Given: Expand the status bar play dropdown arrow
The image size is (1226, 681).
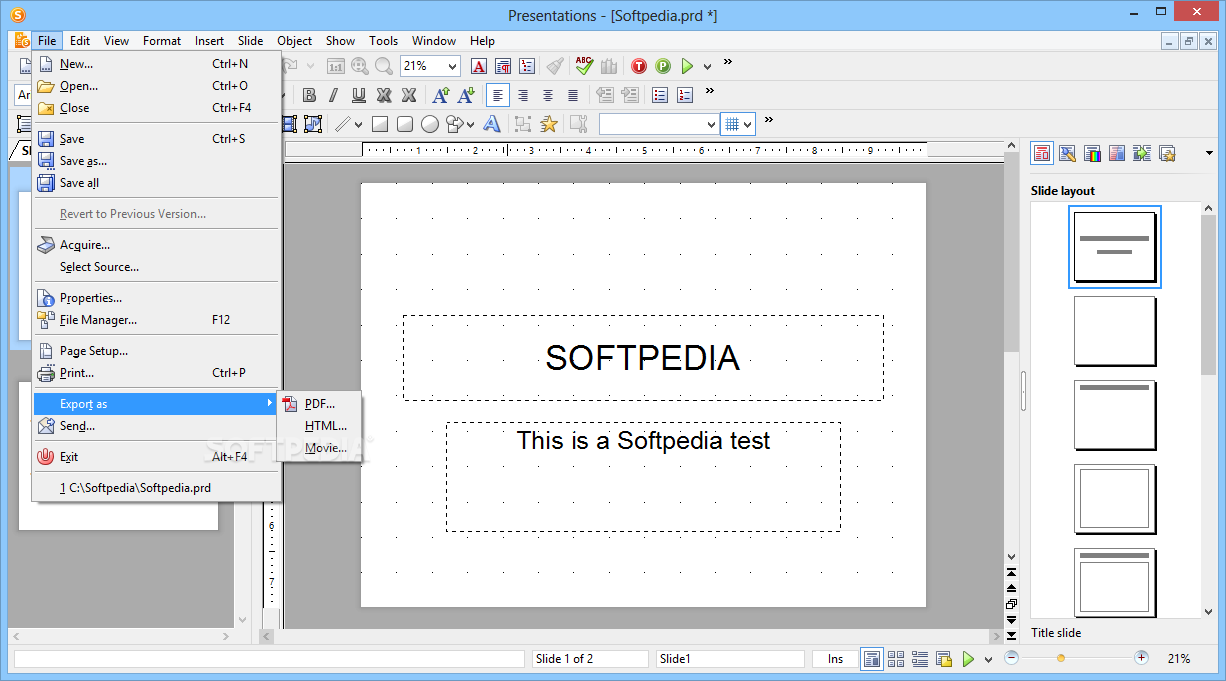Looking at the screenshot, I should pos(988,659).
